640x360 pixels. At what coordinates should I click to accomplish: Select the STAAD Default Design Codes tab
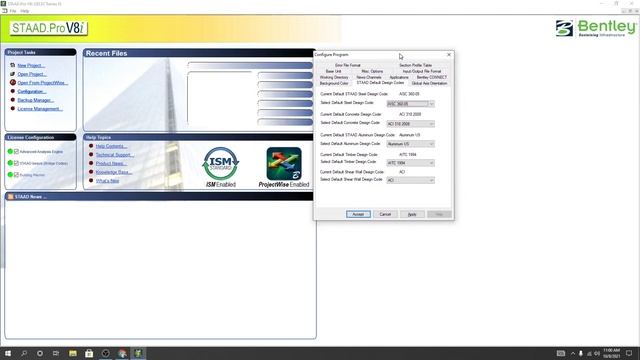pyautogui.click(x=380, y=82)
